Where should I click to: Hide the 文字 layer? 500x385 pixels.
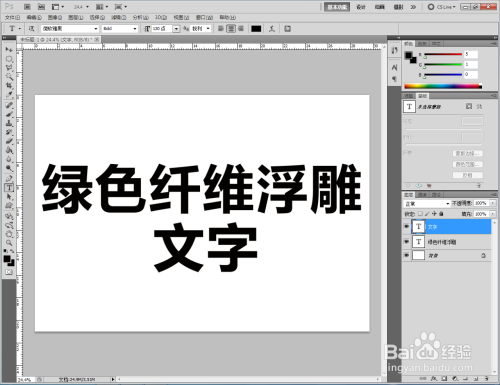[x=407, y=226]
